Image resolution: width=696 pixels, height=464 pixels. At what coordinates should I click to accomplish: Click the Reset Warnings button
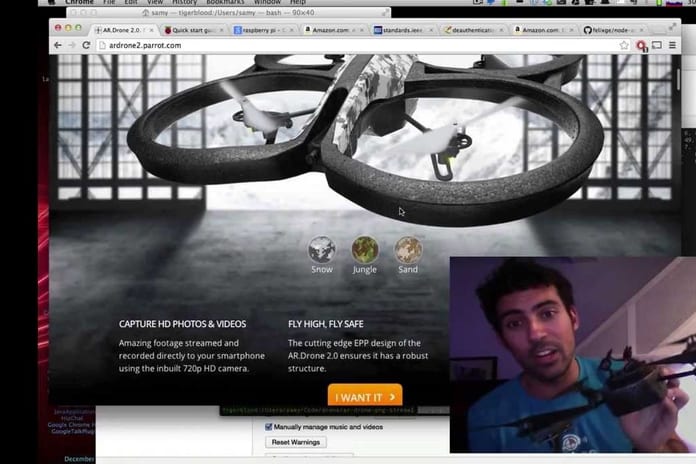click(x=296, y=442)
